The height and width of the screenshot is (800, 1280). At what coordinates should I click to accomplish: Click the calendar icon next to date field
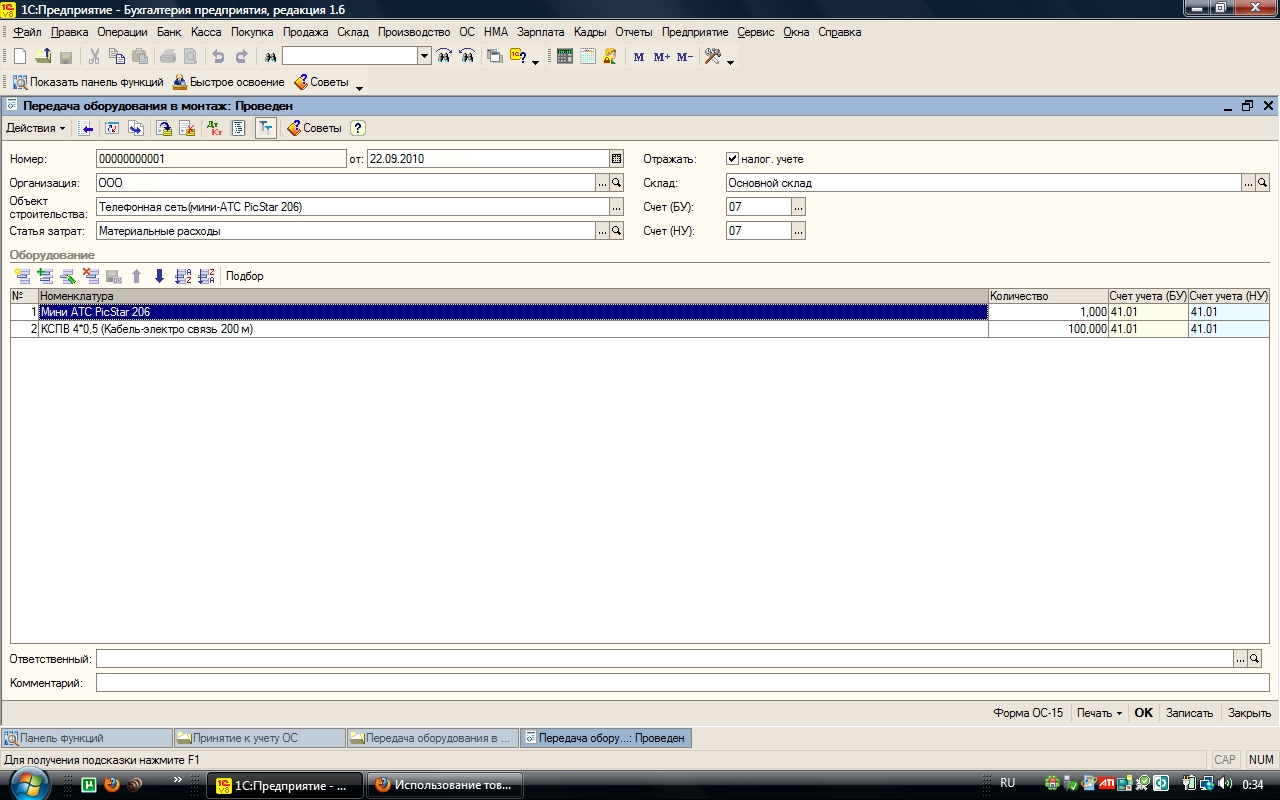click(616, 159)
